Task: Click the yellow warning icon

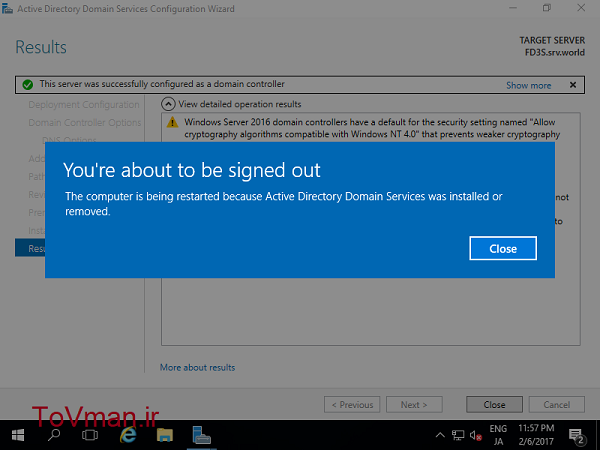Action: [173, 122]
